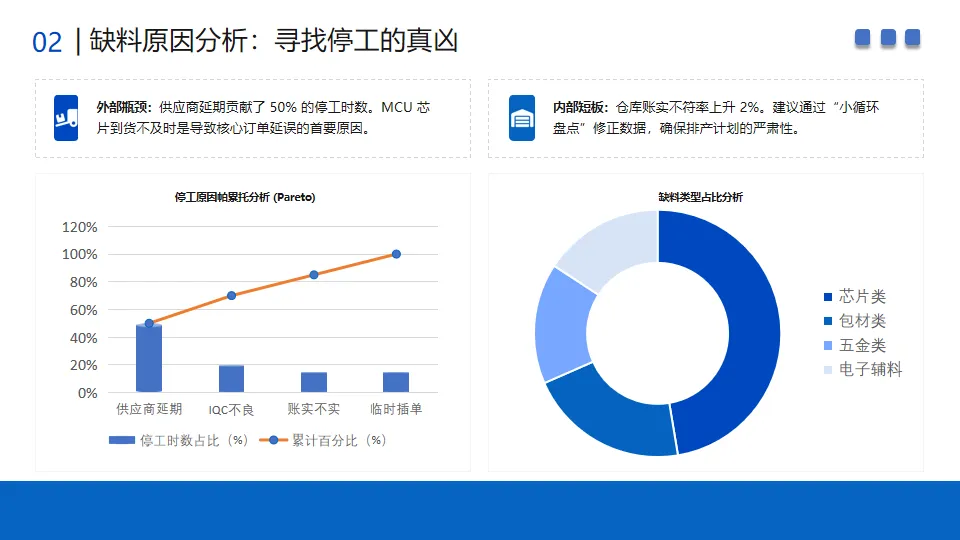This screenshot has width=960, height=540.
Task: Click the orange cumulative percentage line
Action: [272, 285]
